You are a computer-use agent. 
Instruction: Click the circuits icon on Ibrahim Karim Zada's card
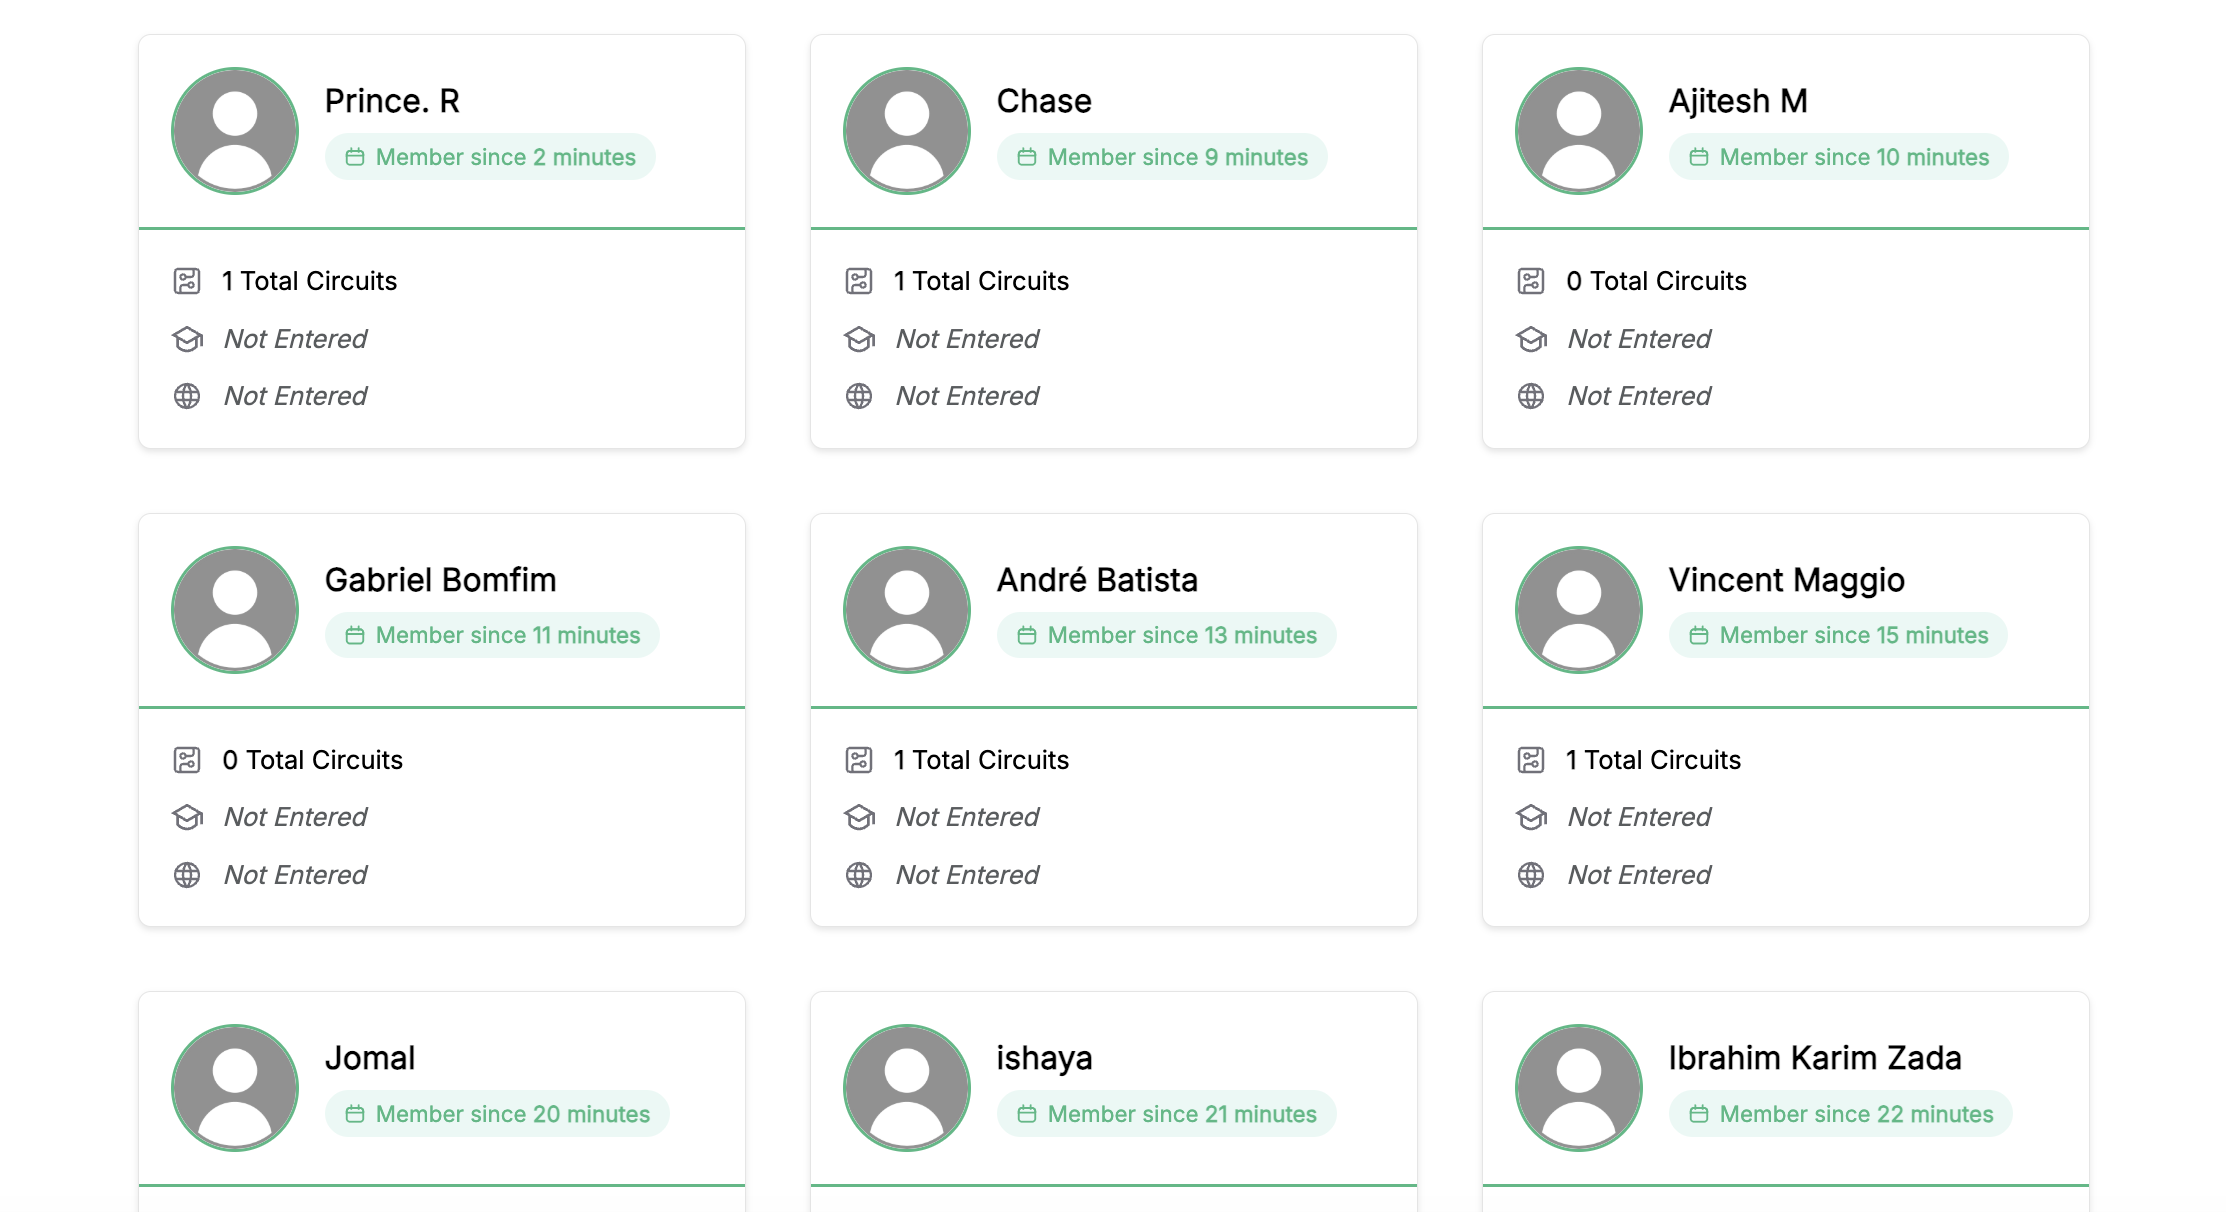pyautogui.click(x=1531, y=1209)
